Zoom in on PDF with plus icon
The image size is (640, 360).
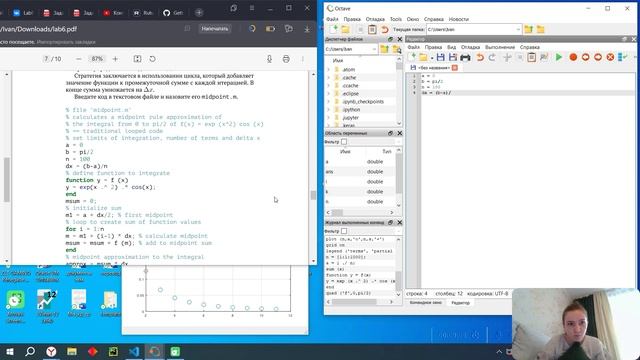pyautogui.click(x=115, y=59)
